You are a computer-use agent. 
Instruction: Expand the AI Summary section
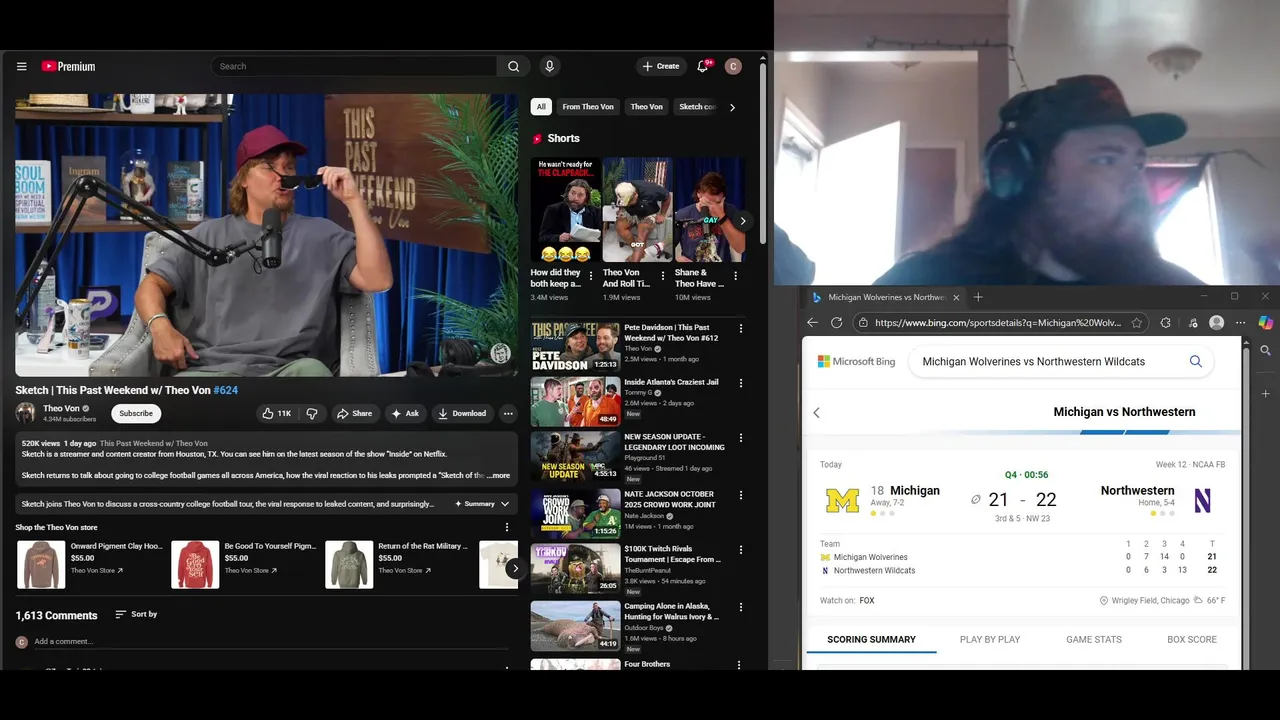(482, 504)
